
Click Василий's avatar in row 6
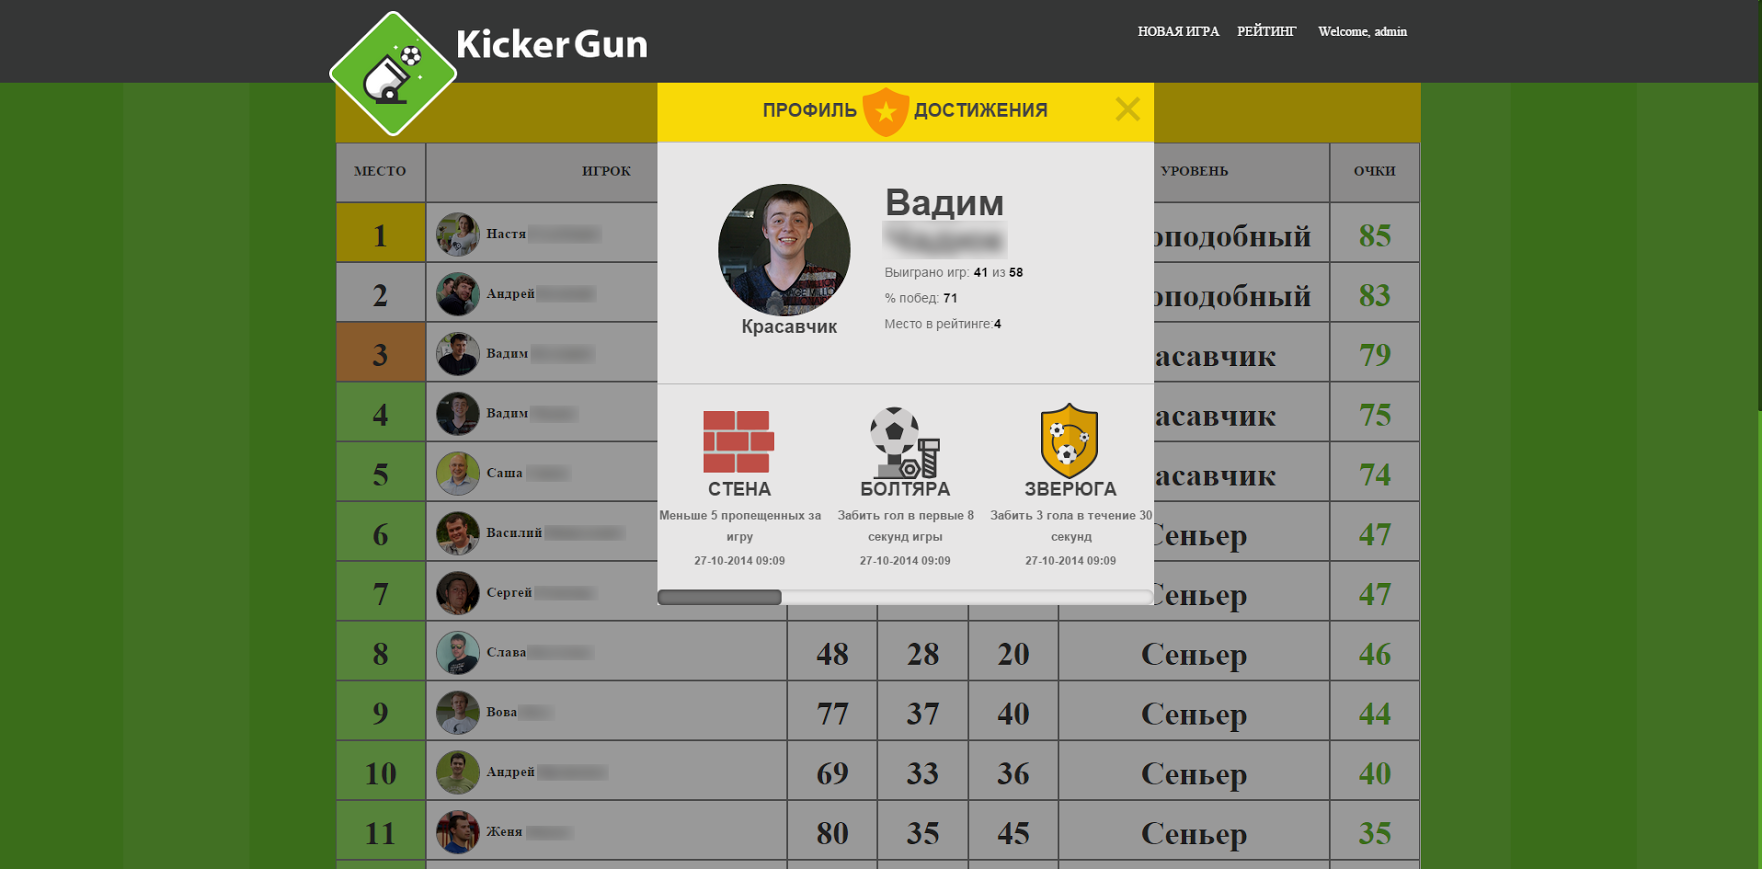pyautogui.click(x=458, y=533)
